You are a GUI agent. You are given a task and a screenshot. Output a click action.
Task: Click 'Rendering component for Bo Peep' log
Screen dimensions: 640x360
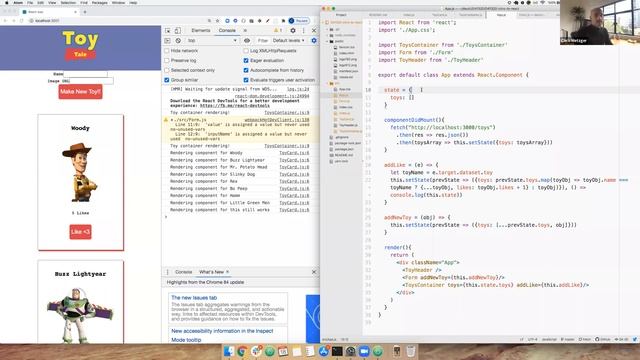[209, 189]
